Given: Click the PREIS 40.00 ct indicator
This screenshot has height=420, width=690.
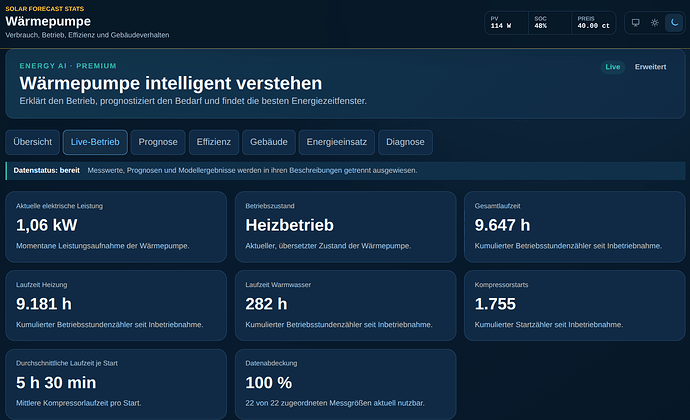Looking at the screenshot, I should (594, 22).
